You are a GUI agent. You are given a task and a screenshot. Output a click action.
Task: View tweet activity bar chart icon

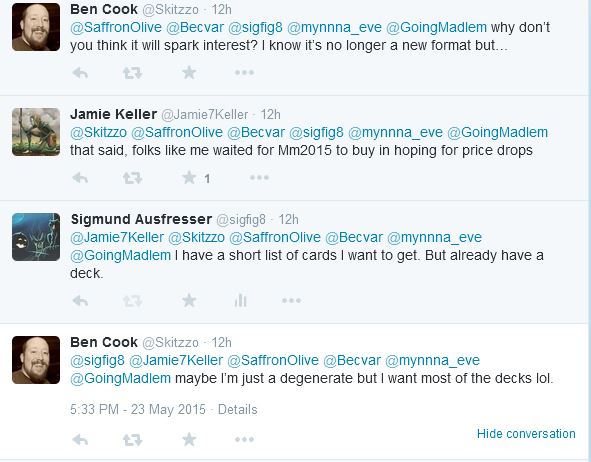[x=240, y=301]
